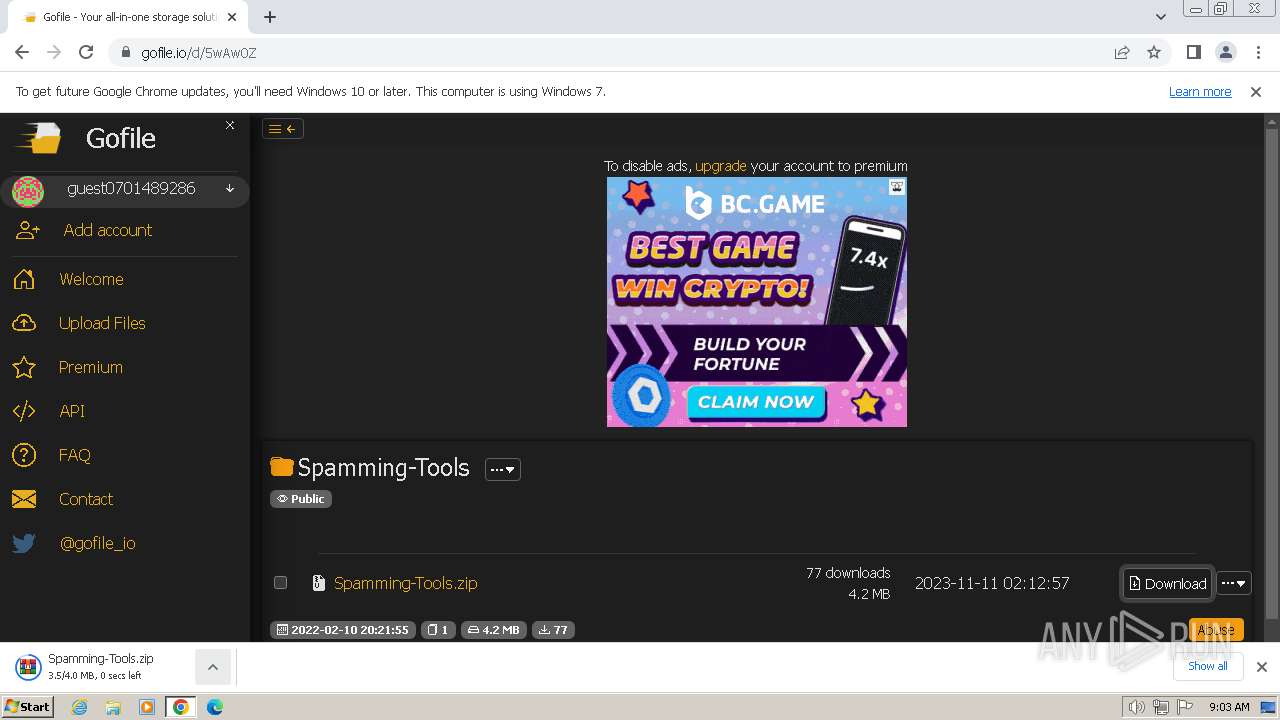This screenshot has width=1280, height=720.
Task: Click CLAIM NOW in the ad
Action: [x=755, y=402]
